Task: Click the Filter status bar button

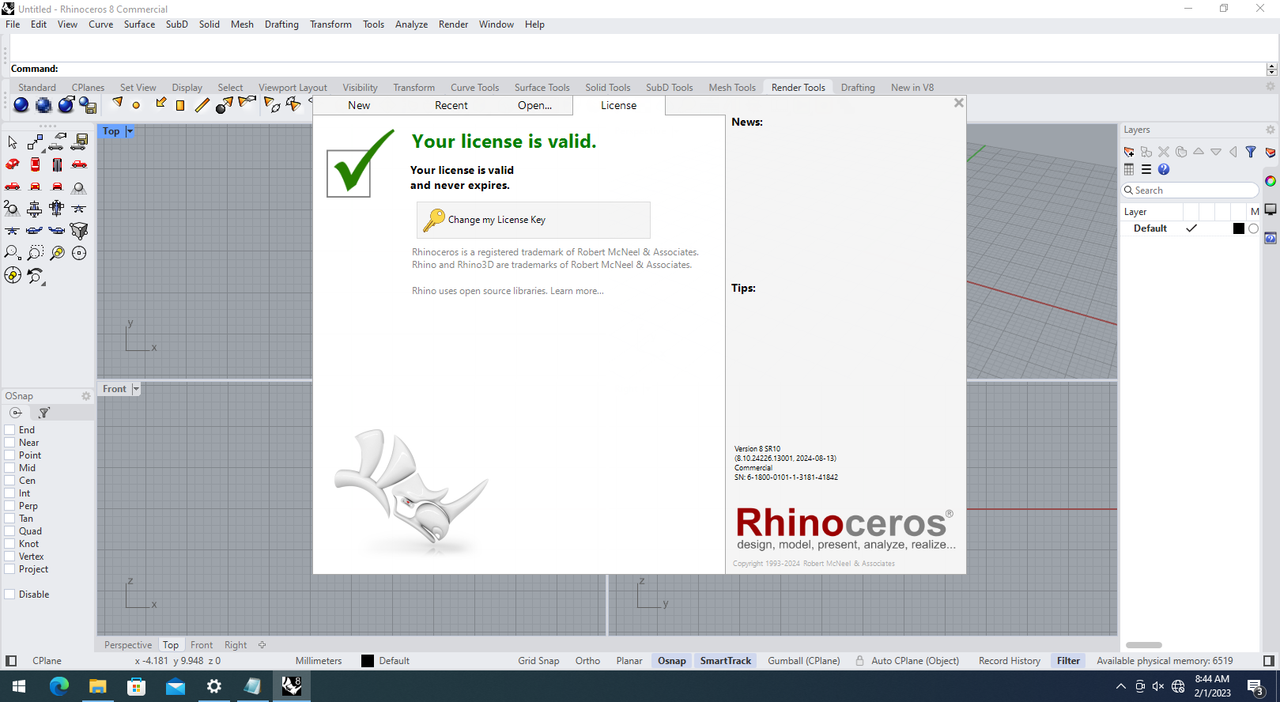Action: point(1068,661)
